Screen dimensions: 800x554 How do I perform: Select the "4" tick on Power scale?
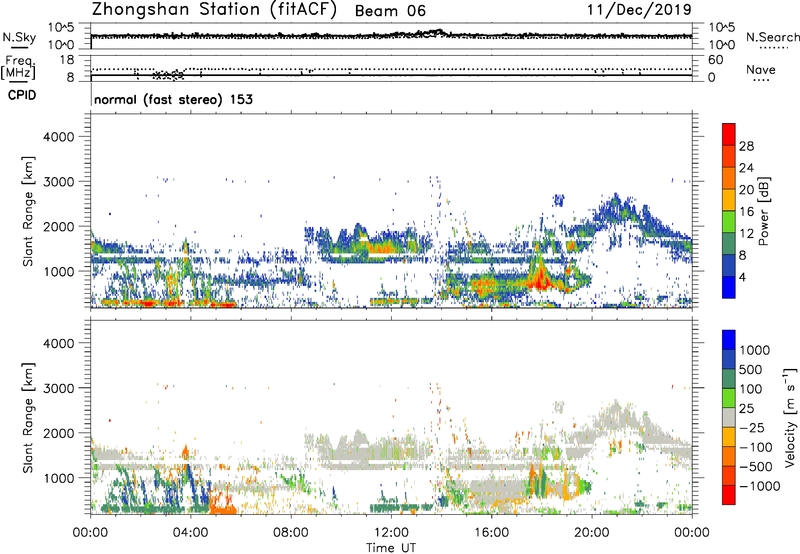[x=742, y=277]
